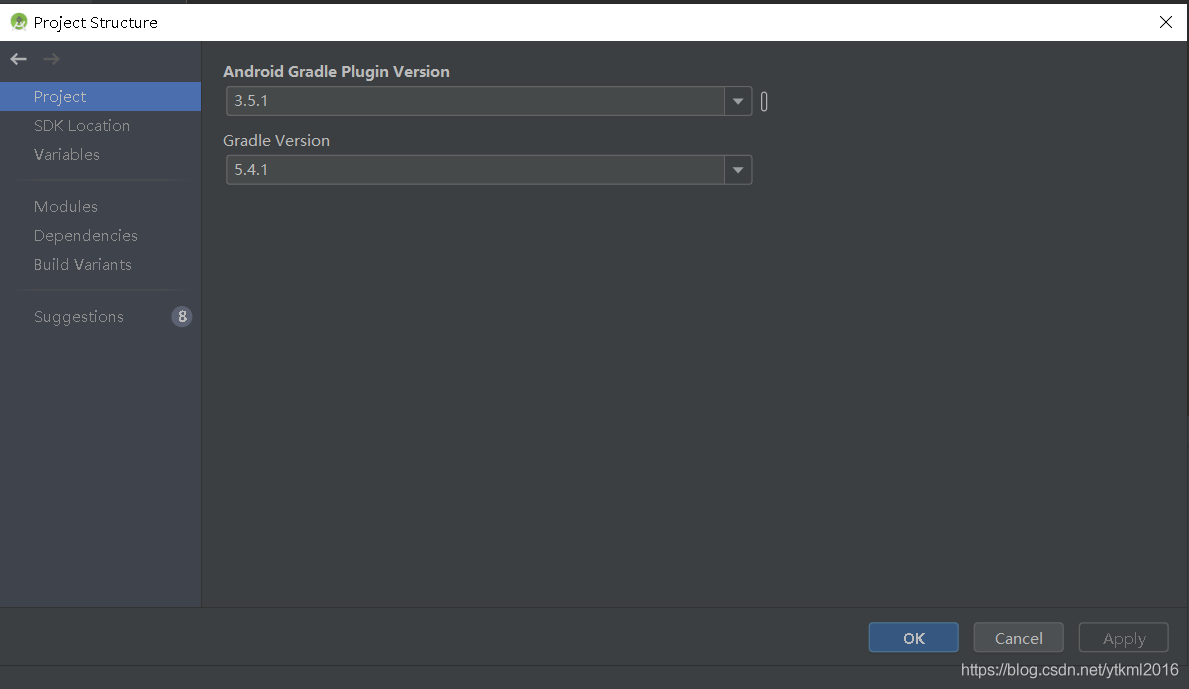
Task: Click into the Gradle version field showing 5.4.1
Action: (x=475, y=170)
